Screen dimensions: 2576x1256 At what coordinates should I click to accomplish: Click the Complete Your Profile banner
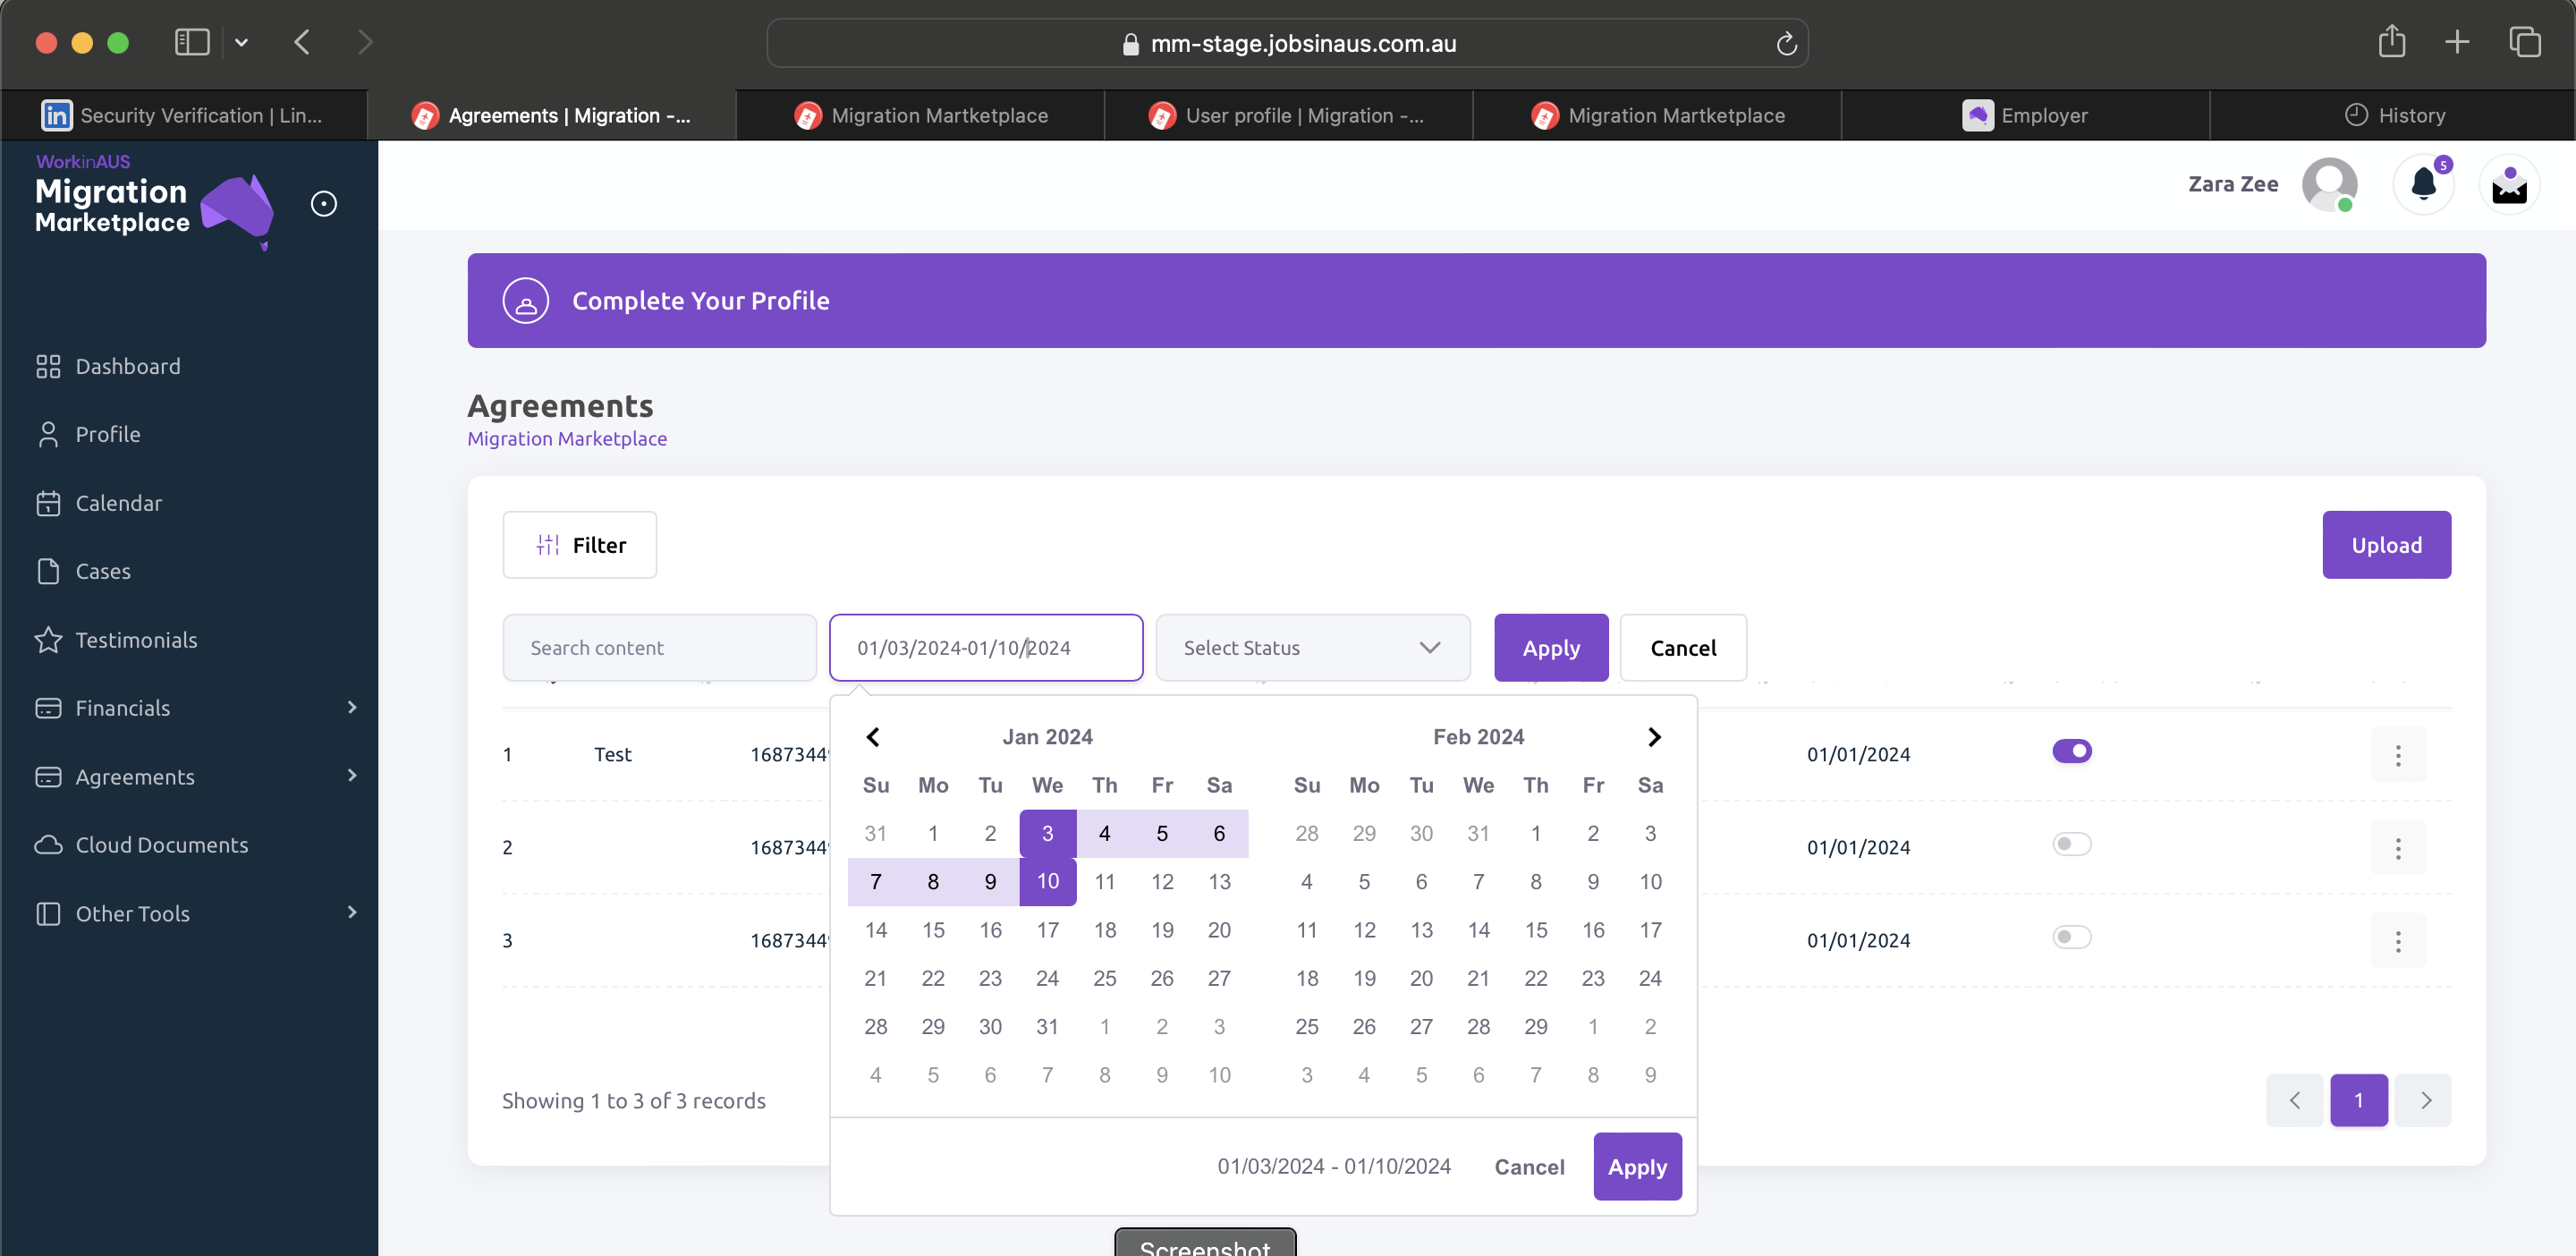[1476, 300]
